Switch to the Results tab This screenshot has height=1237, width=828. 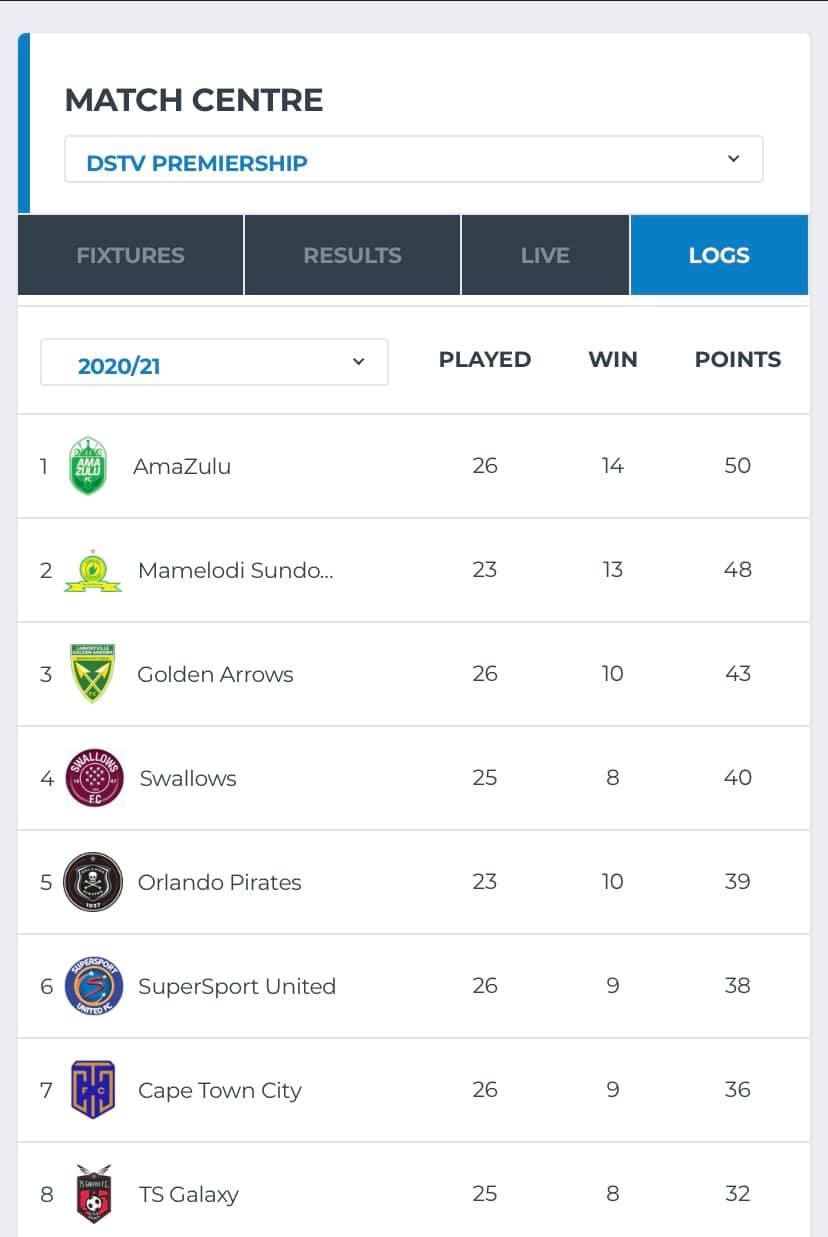[x=352, y=255]
